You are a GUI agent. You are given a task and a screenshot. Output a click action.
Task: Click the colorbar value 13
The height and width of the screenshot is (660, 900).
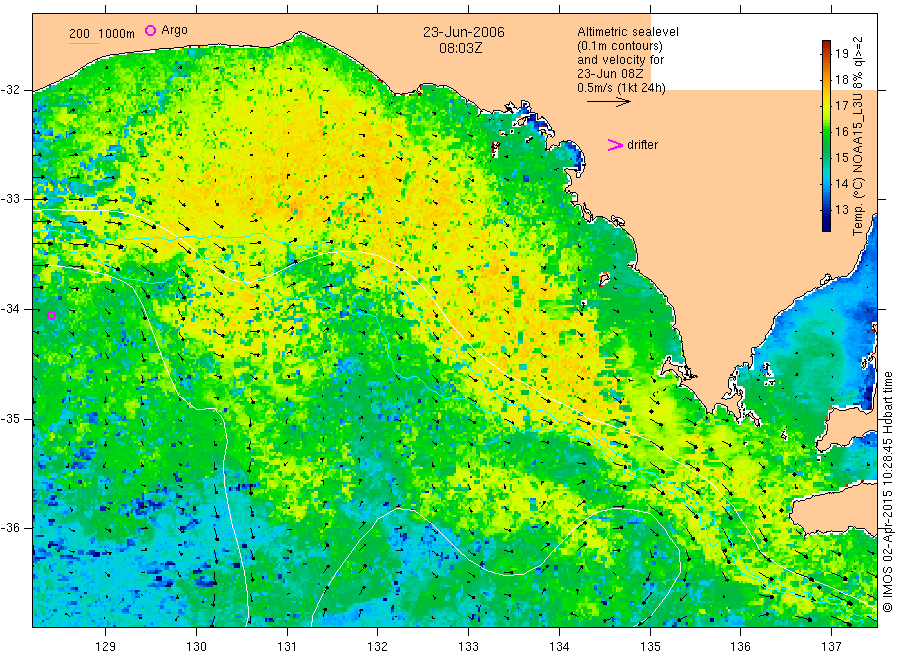point(841,209)
